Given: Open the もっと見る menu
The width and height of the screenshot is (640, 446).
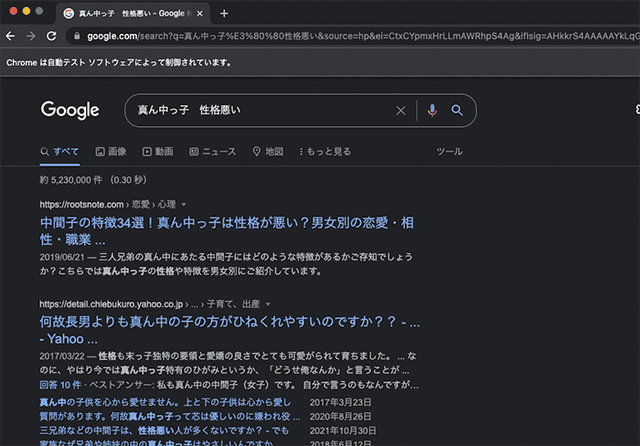Looking at the screenshot, I should click(x=325, y=152).
